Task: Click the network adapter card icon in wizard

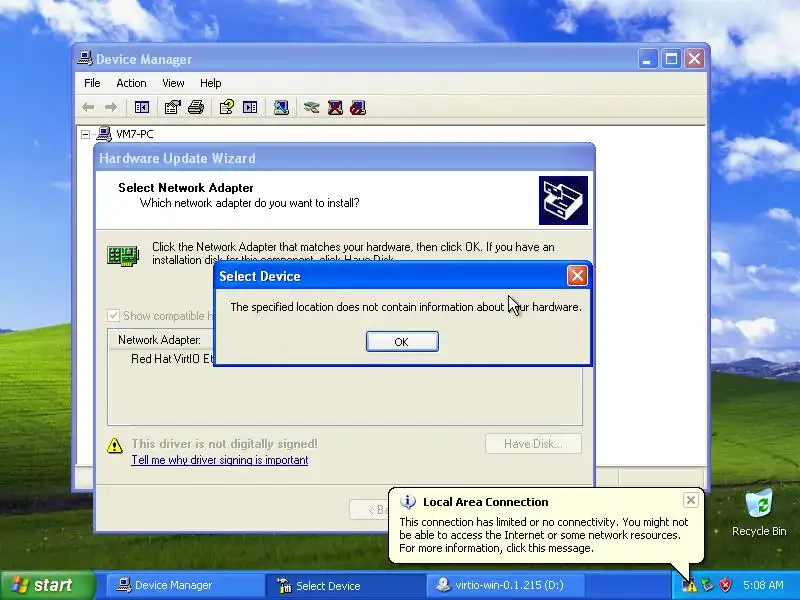Action: click(123, 255)
